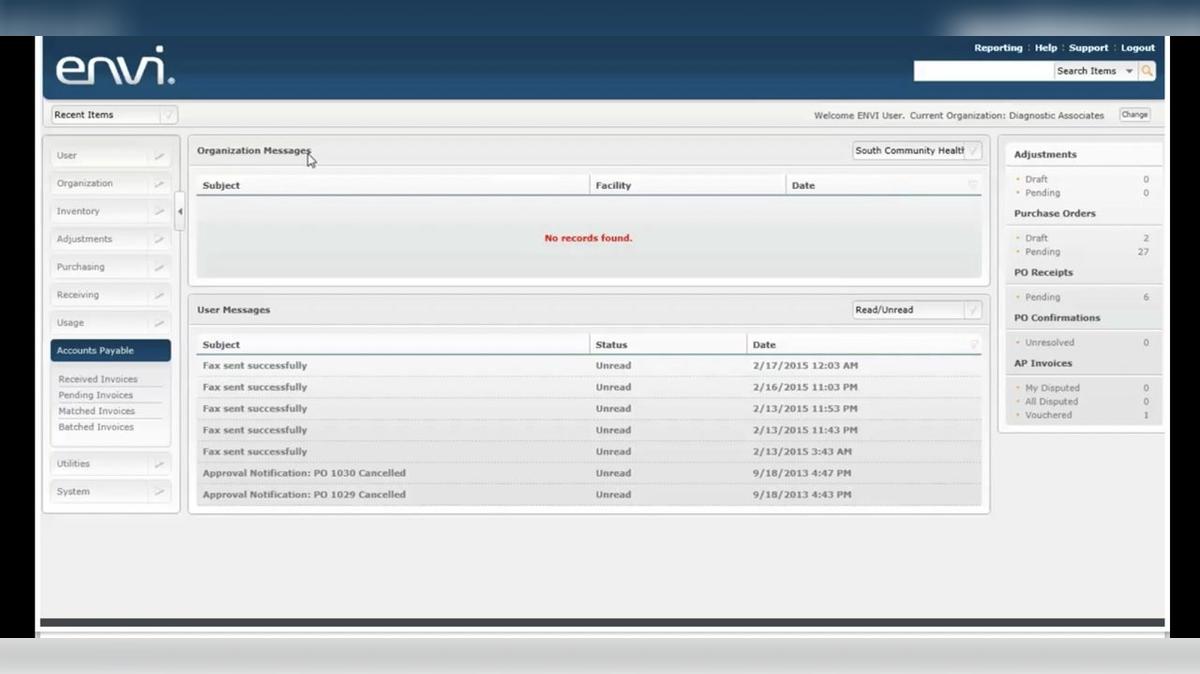Collapse the left navigation sidebar arrow
The height and width of the screenshot is (674, 1200).
[x=181, y=211]
